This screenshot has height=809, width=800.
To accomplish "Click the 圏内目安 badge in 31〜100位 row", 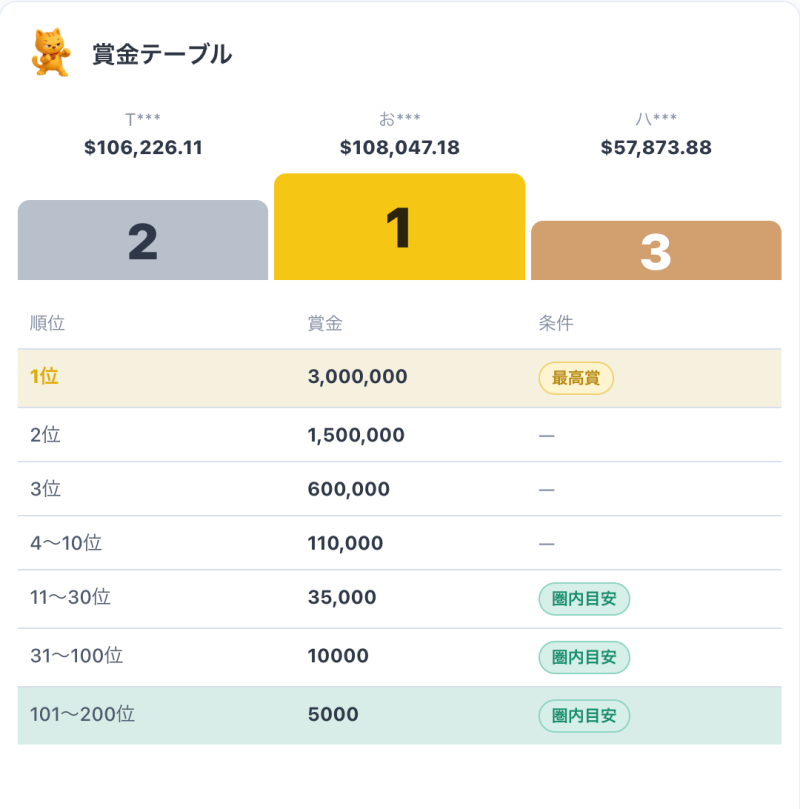I will tap(584, 657).
